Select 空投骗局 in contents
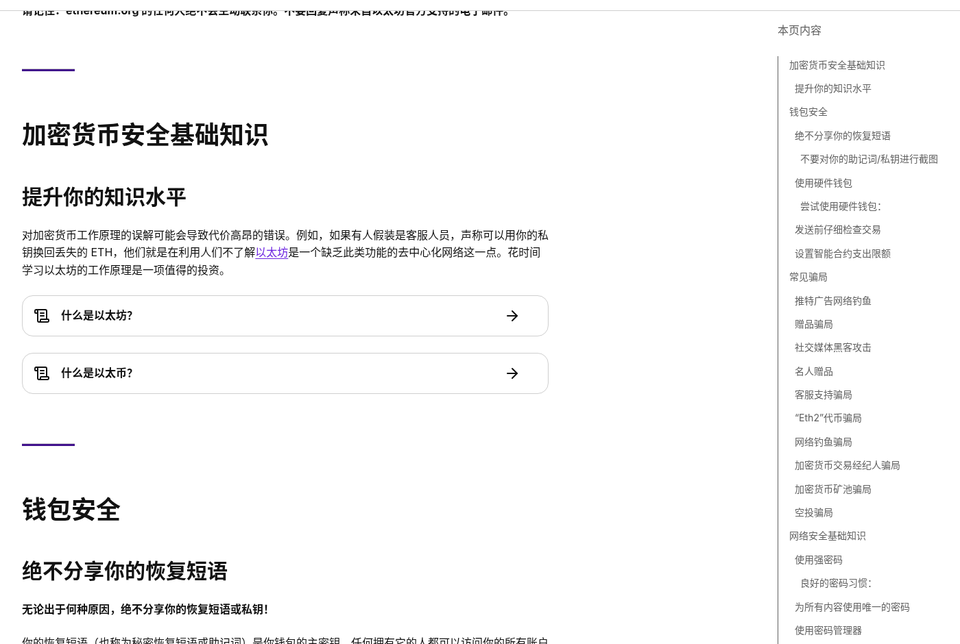The image size is (960, 644). [813, 512]
